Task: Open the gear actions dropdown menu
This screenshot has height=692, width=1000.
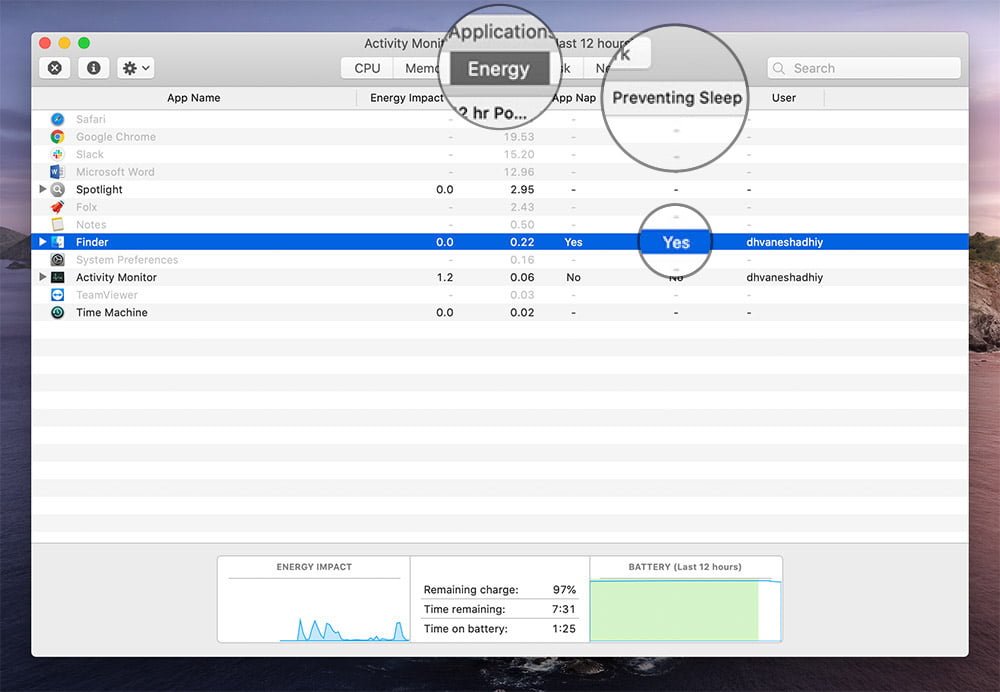Action: click(x=135, y=68)
